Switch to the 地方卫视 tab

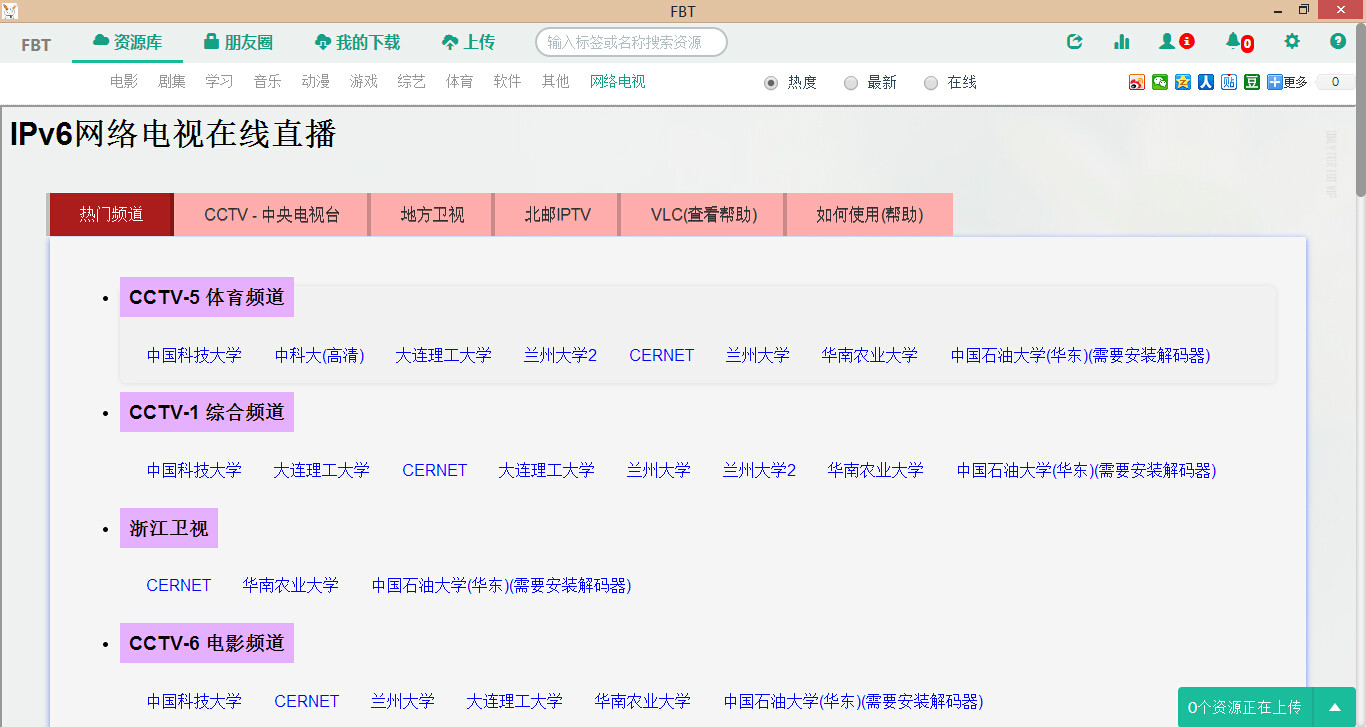pos(432,214)
